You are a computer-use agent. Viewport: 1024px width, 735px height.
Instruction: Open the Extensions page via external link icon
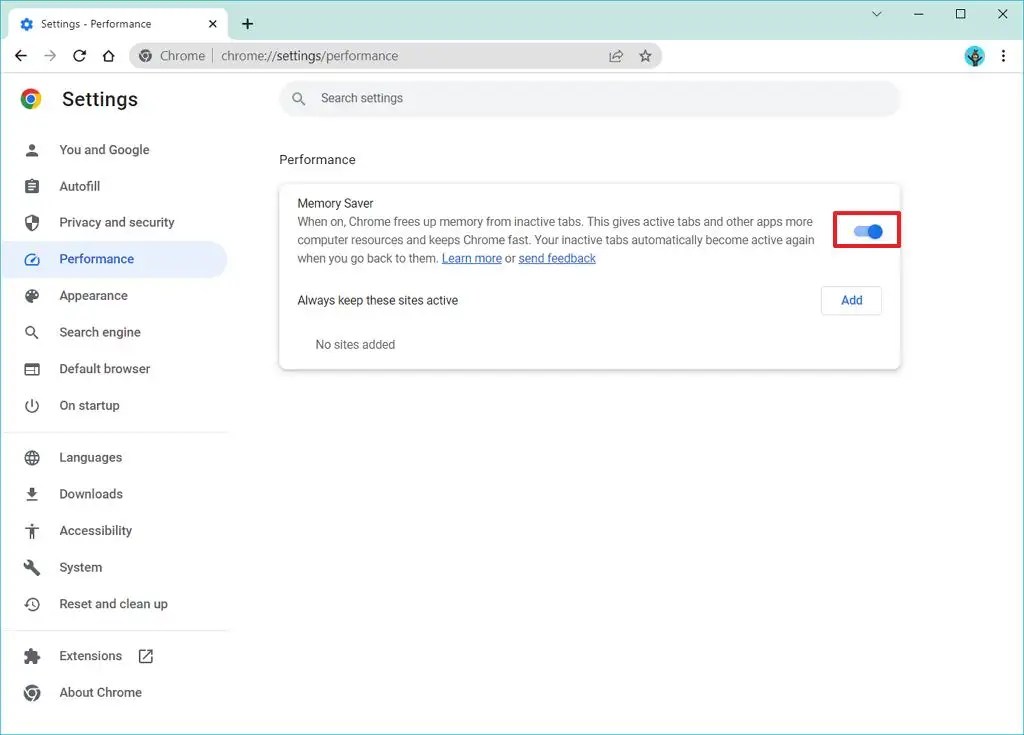tap(145, 656)
